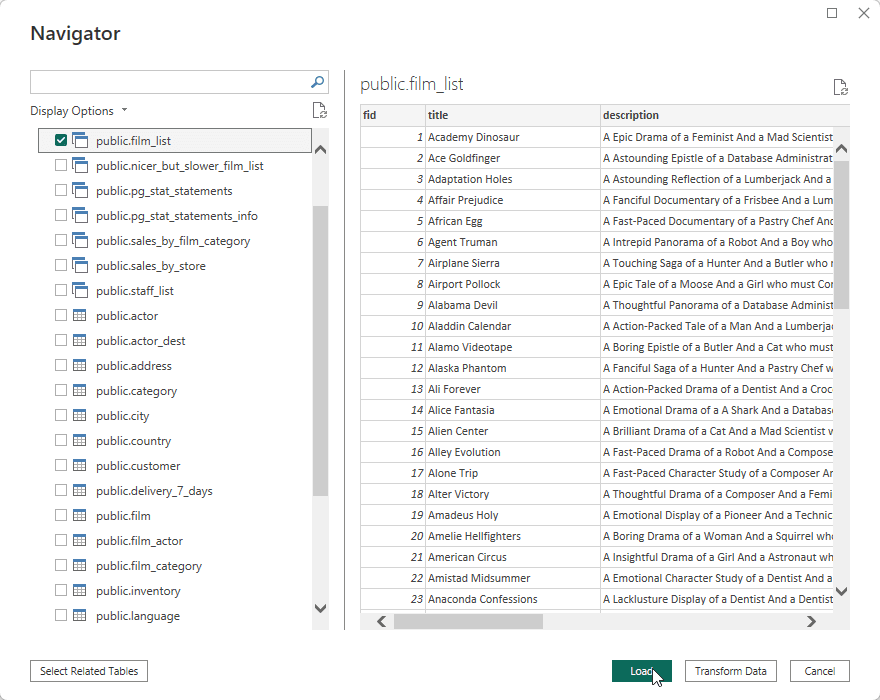Click the public.film_list preview heading
Screen dimensions: 880x700
pos(411,84)
